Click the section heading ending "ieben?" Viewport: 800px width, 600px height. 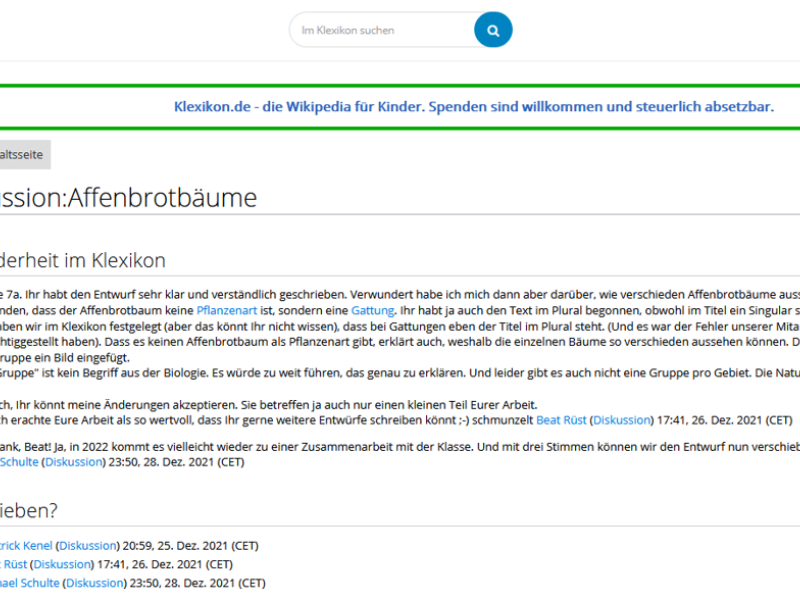(28, 510)
